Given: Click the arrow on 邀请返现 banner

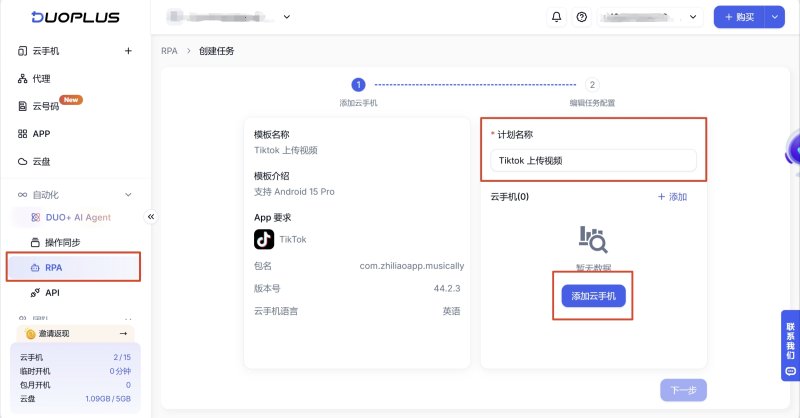Looking at the screenshot, I should 123,333.
